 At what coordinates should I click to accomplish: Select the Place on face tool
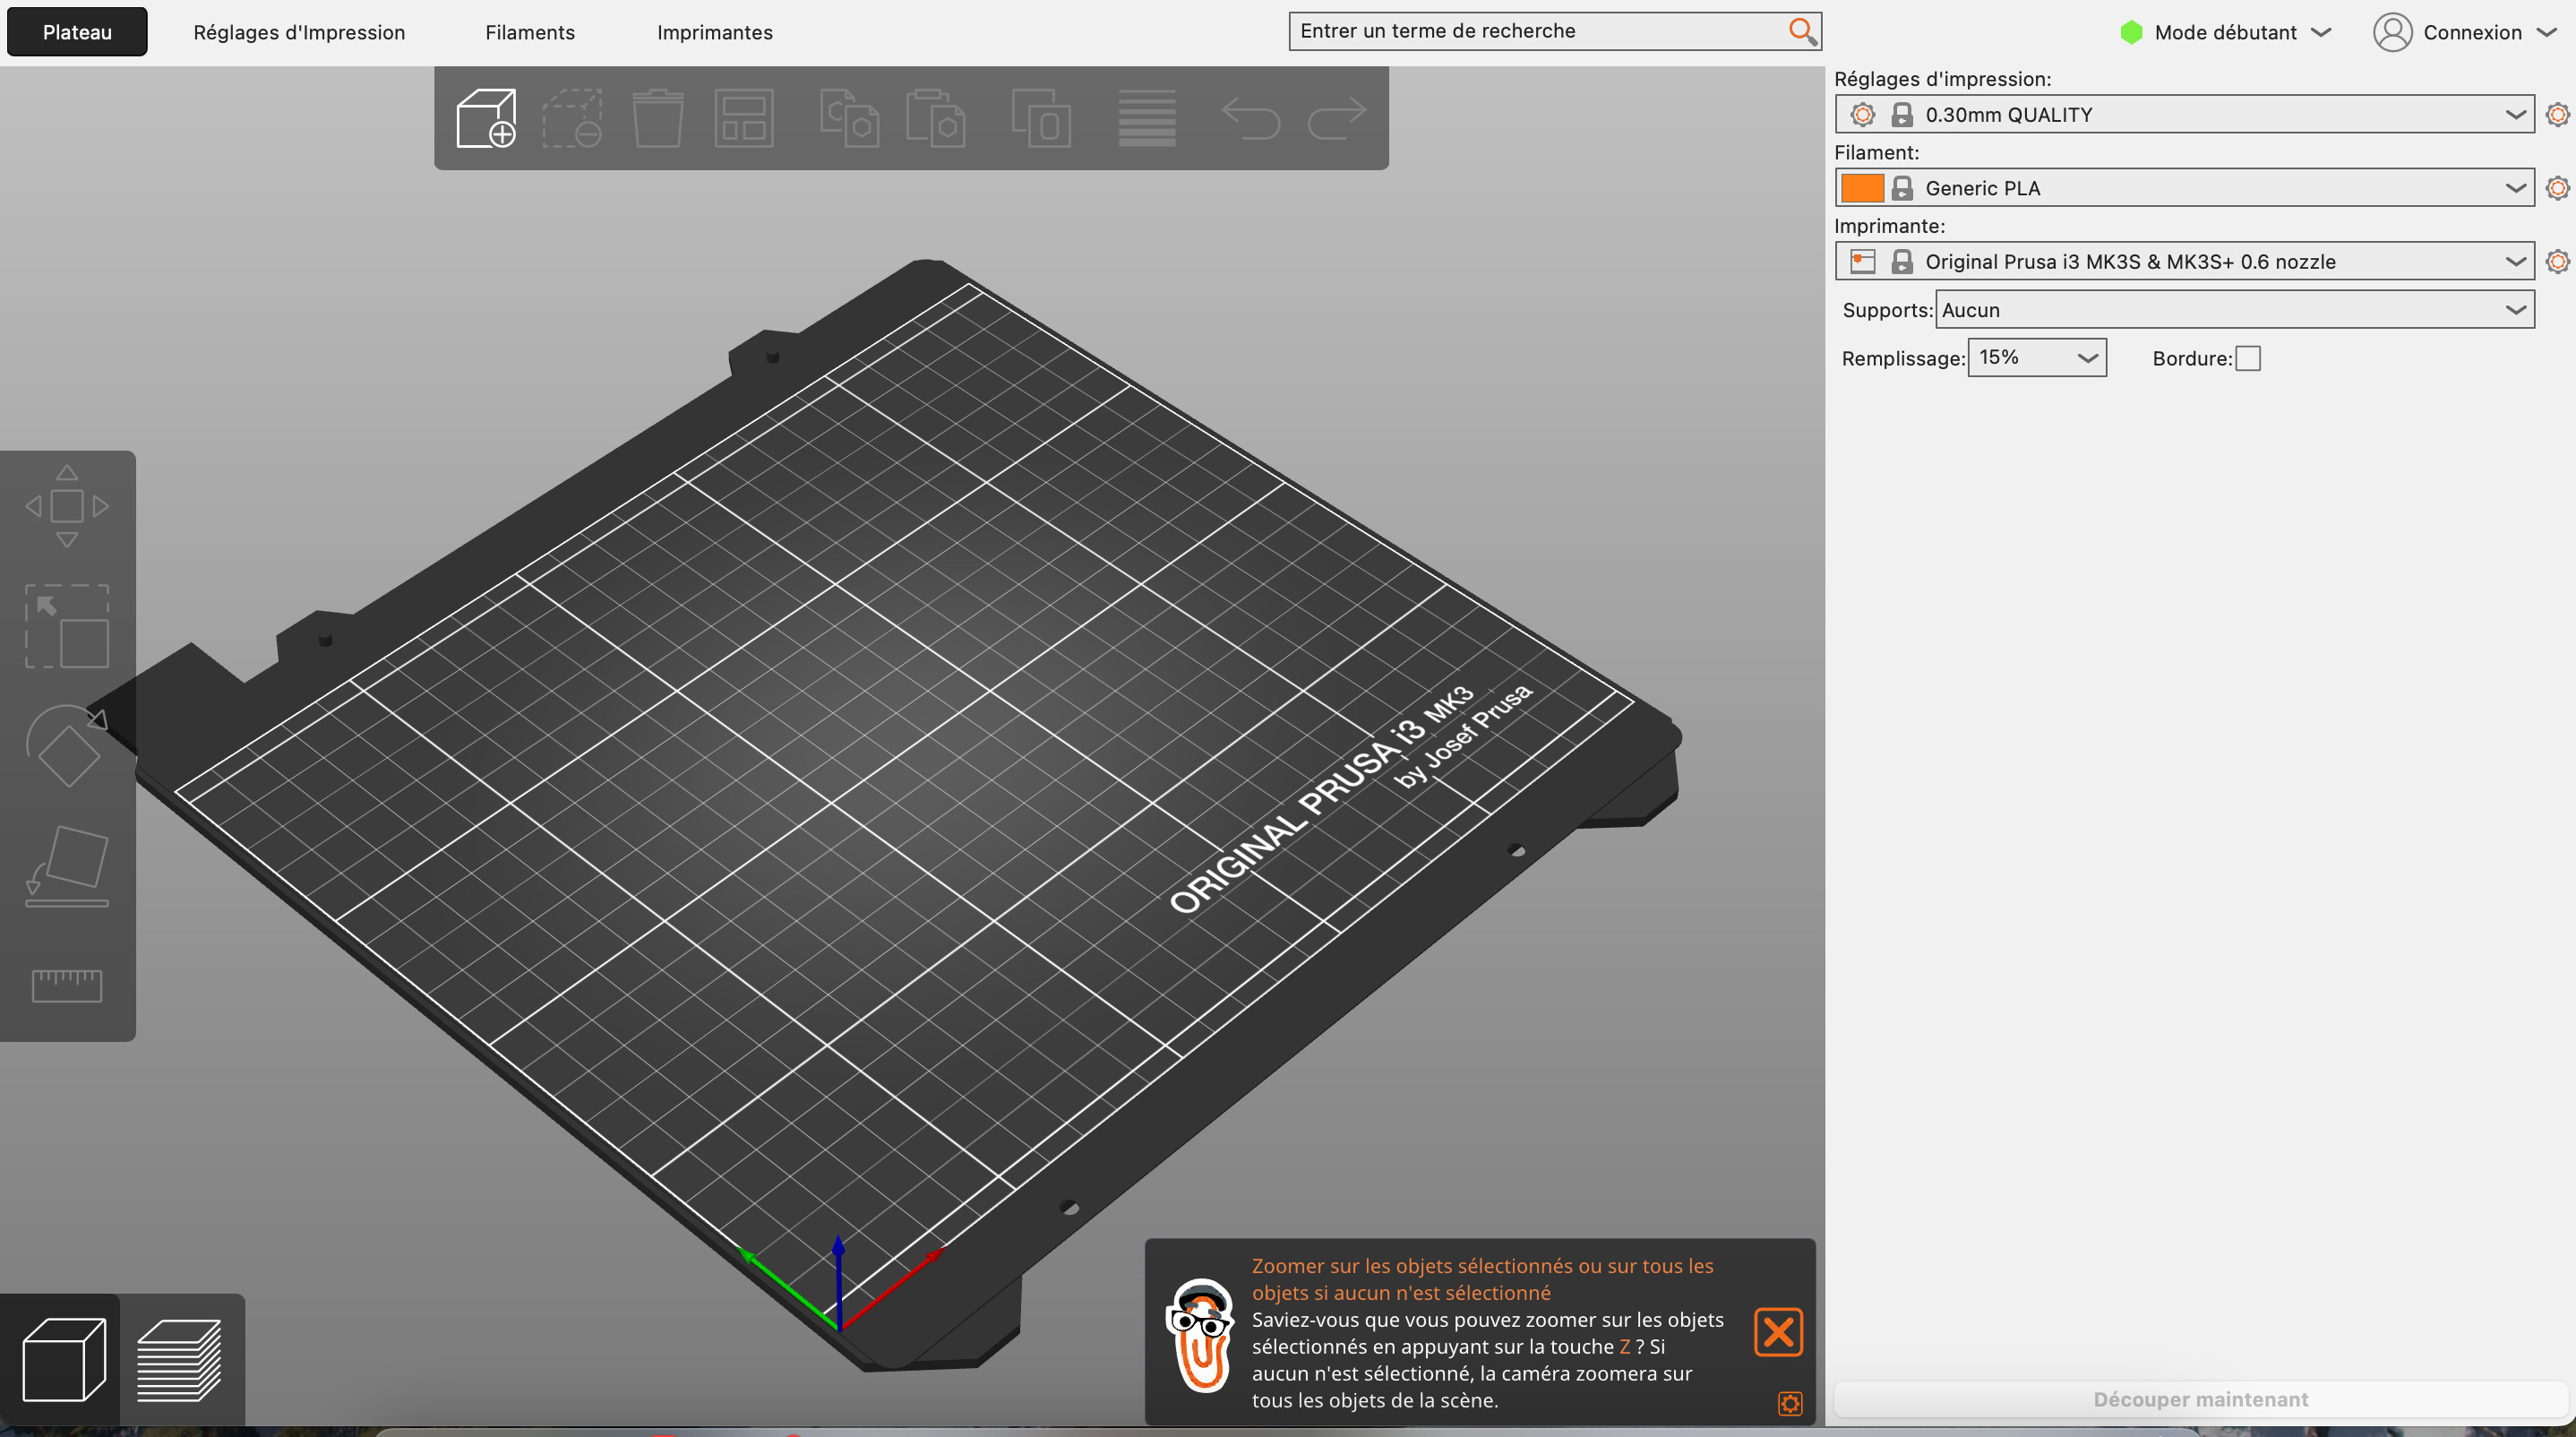(x=67, y=866)
